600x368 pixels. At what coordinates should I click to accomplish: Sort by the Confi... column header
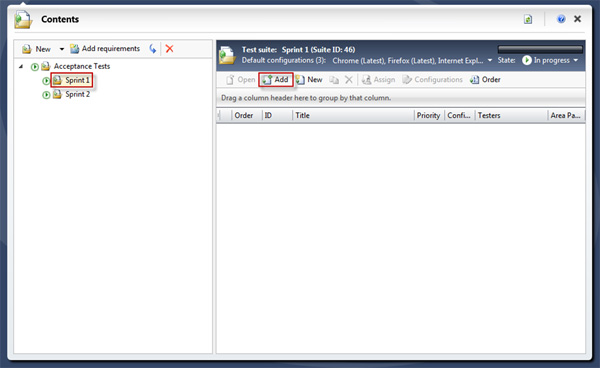tap(460, 116)
